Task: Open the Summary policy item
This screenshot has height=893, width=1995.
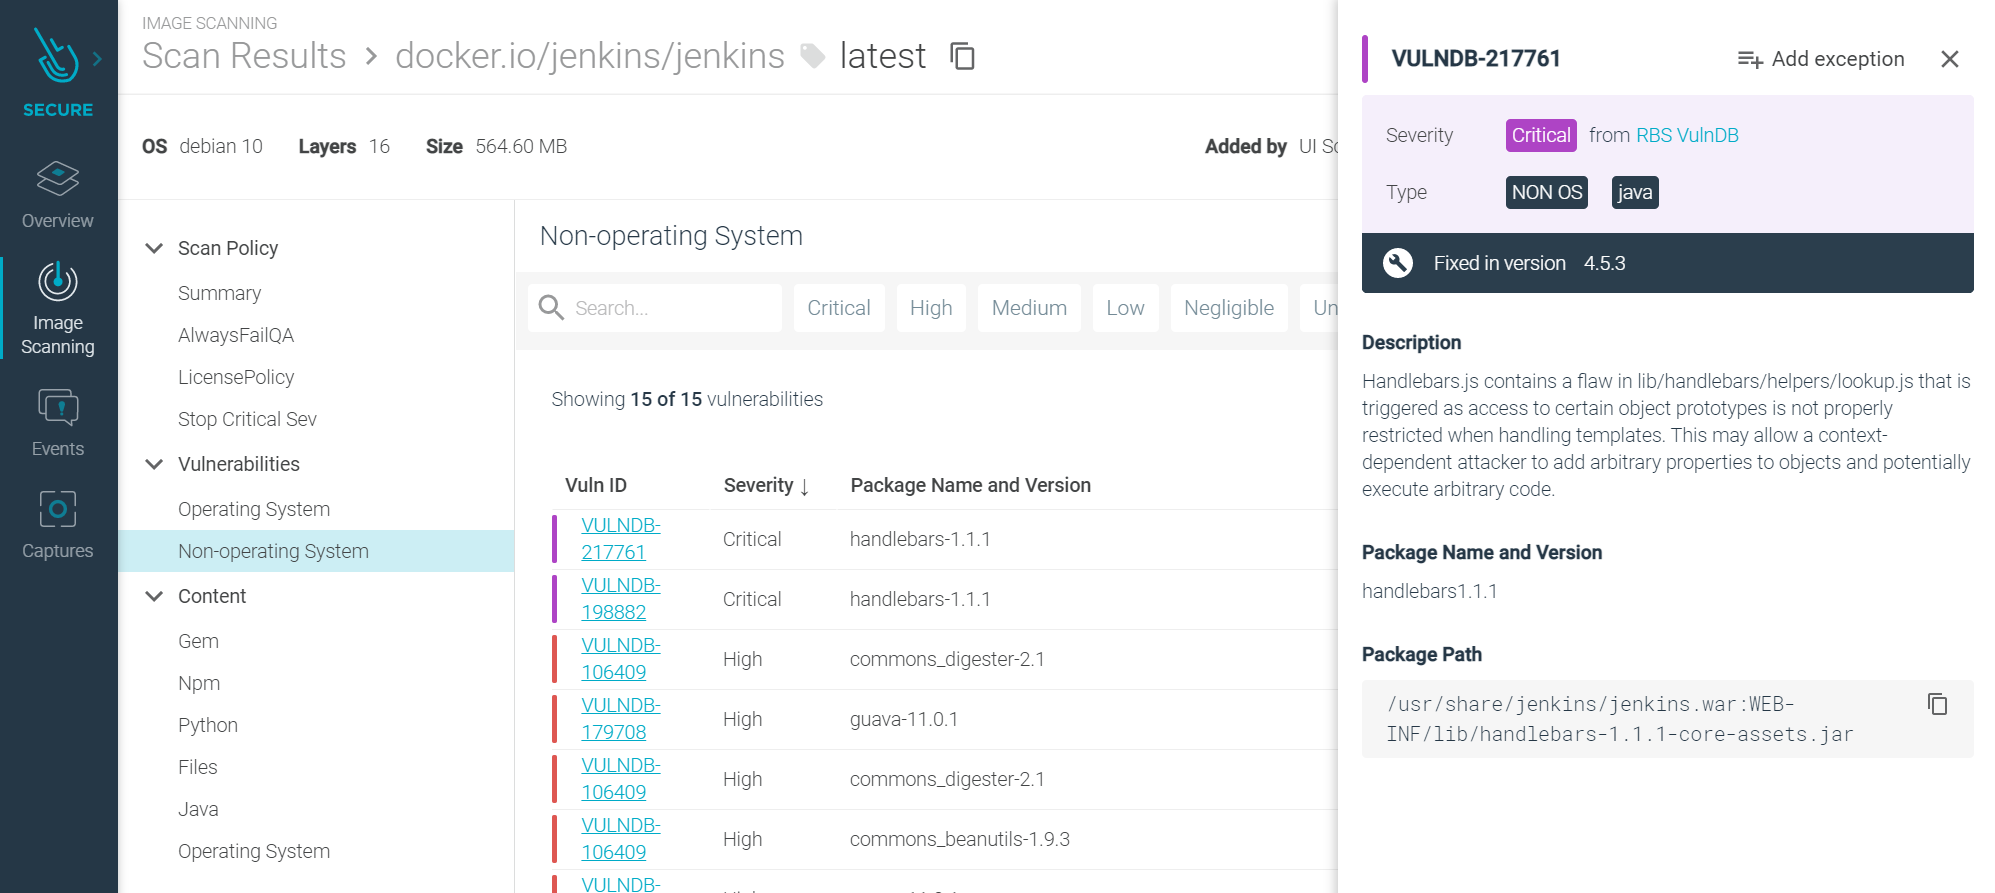Action: pyautogui.click(x=219, y=293)
